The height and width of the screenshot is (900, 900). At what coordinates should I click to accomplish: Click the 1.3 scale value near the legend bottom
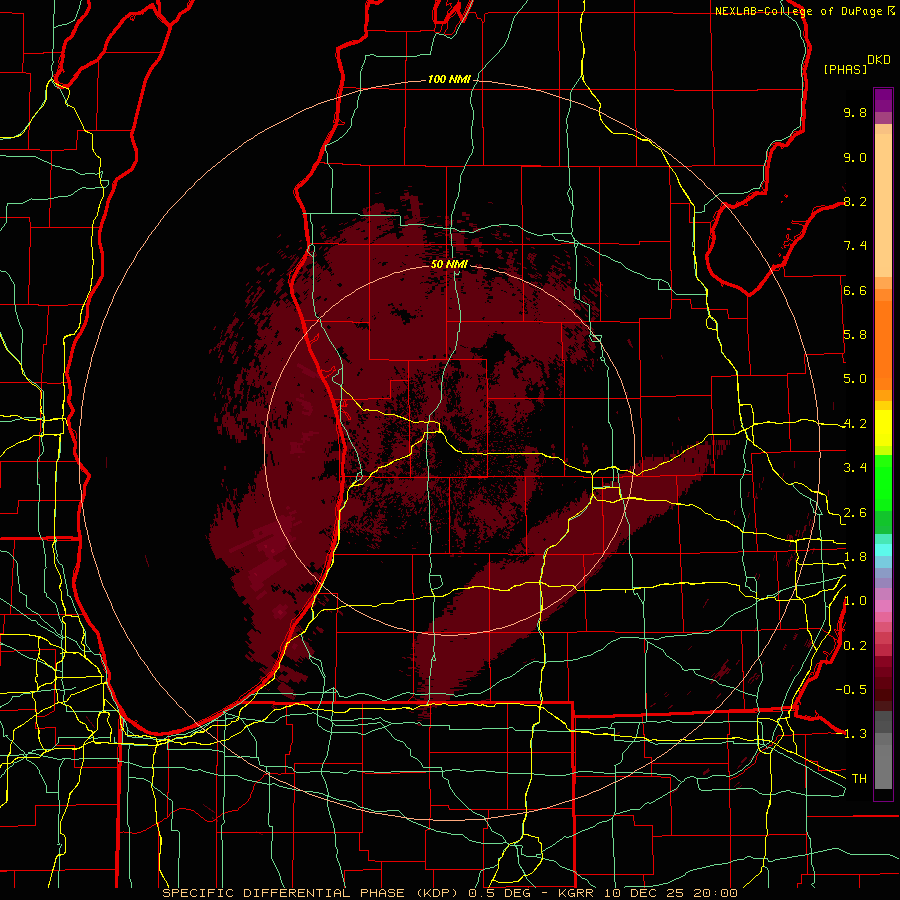pos(855,735)
